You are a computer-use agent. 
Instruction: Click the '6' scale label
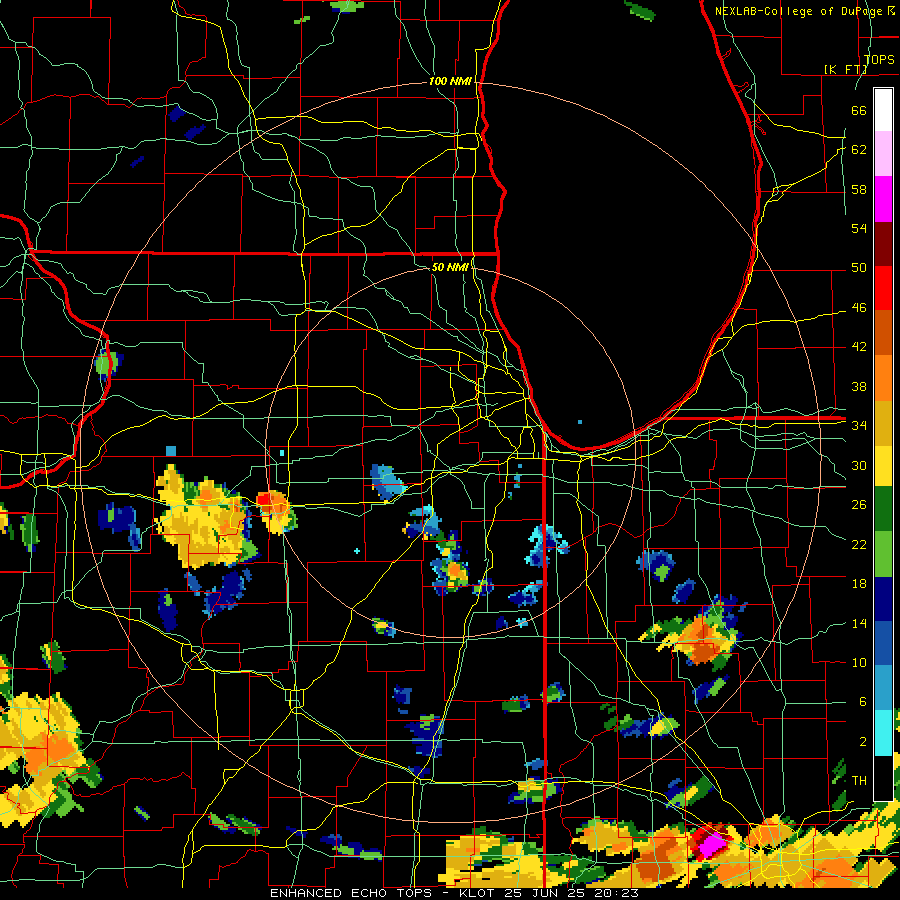coord(863,702)
